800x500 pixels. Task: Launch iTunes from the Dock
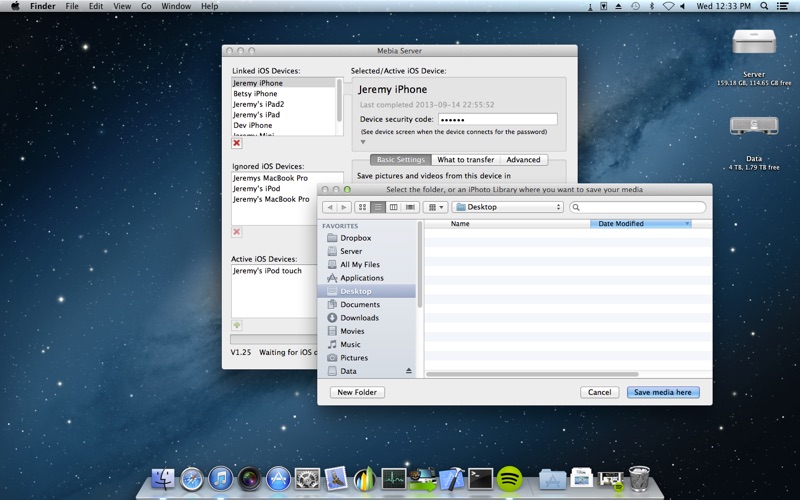click(220, 479)
